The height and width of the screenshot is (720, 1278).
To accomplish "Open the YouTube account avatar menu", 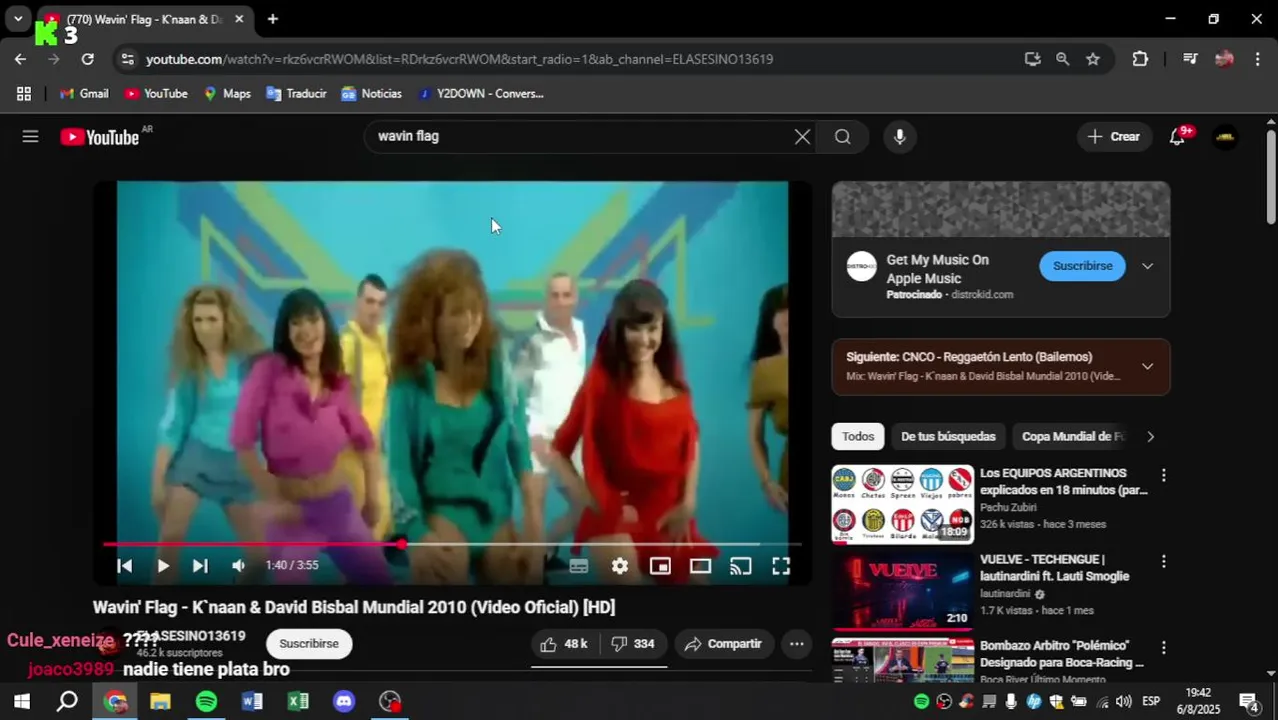I will (1225, 137).
